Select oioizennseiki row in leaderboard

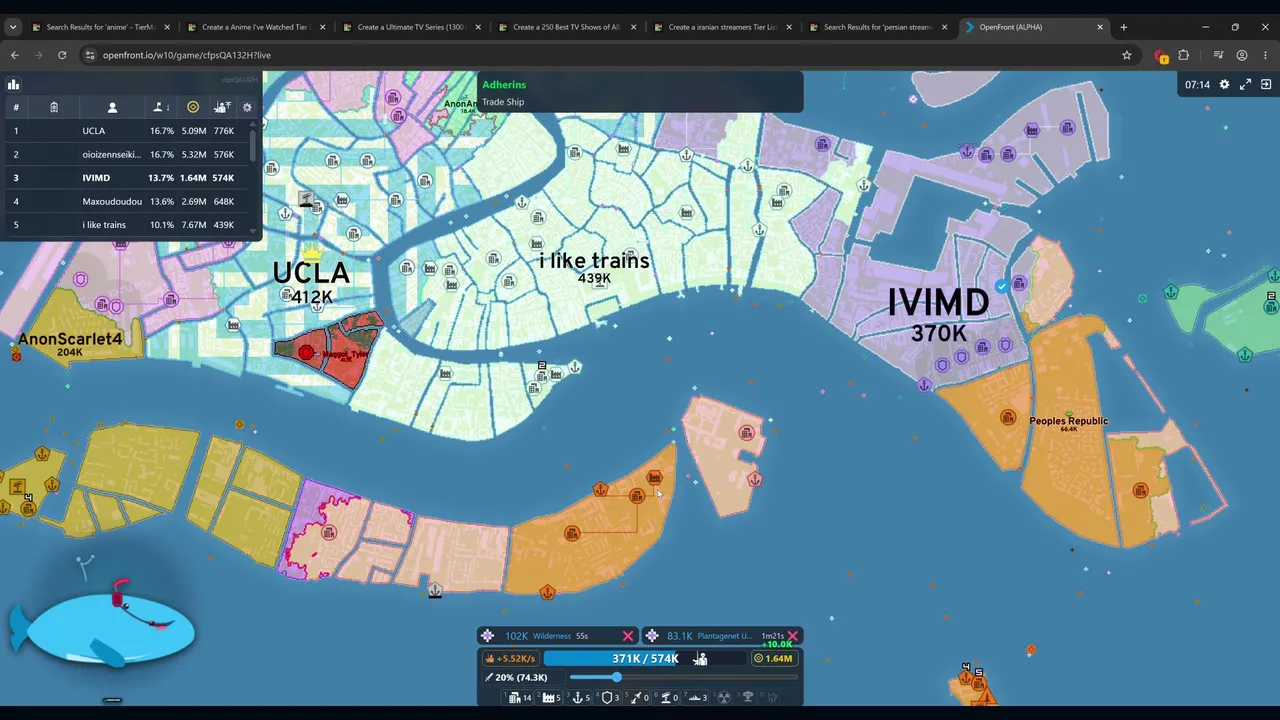click(x=125, y=154)
